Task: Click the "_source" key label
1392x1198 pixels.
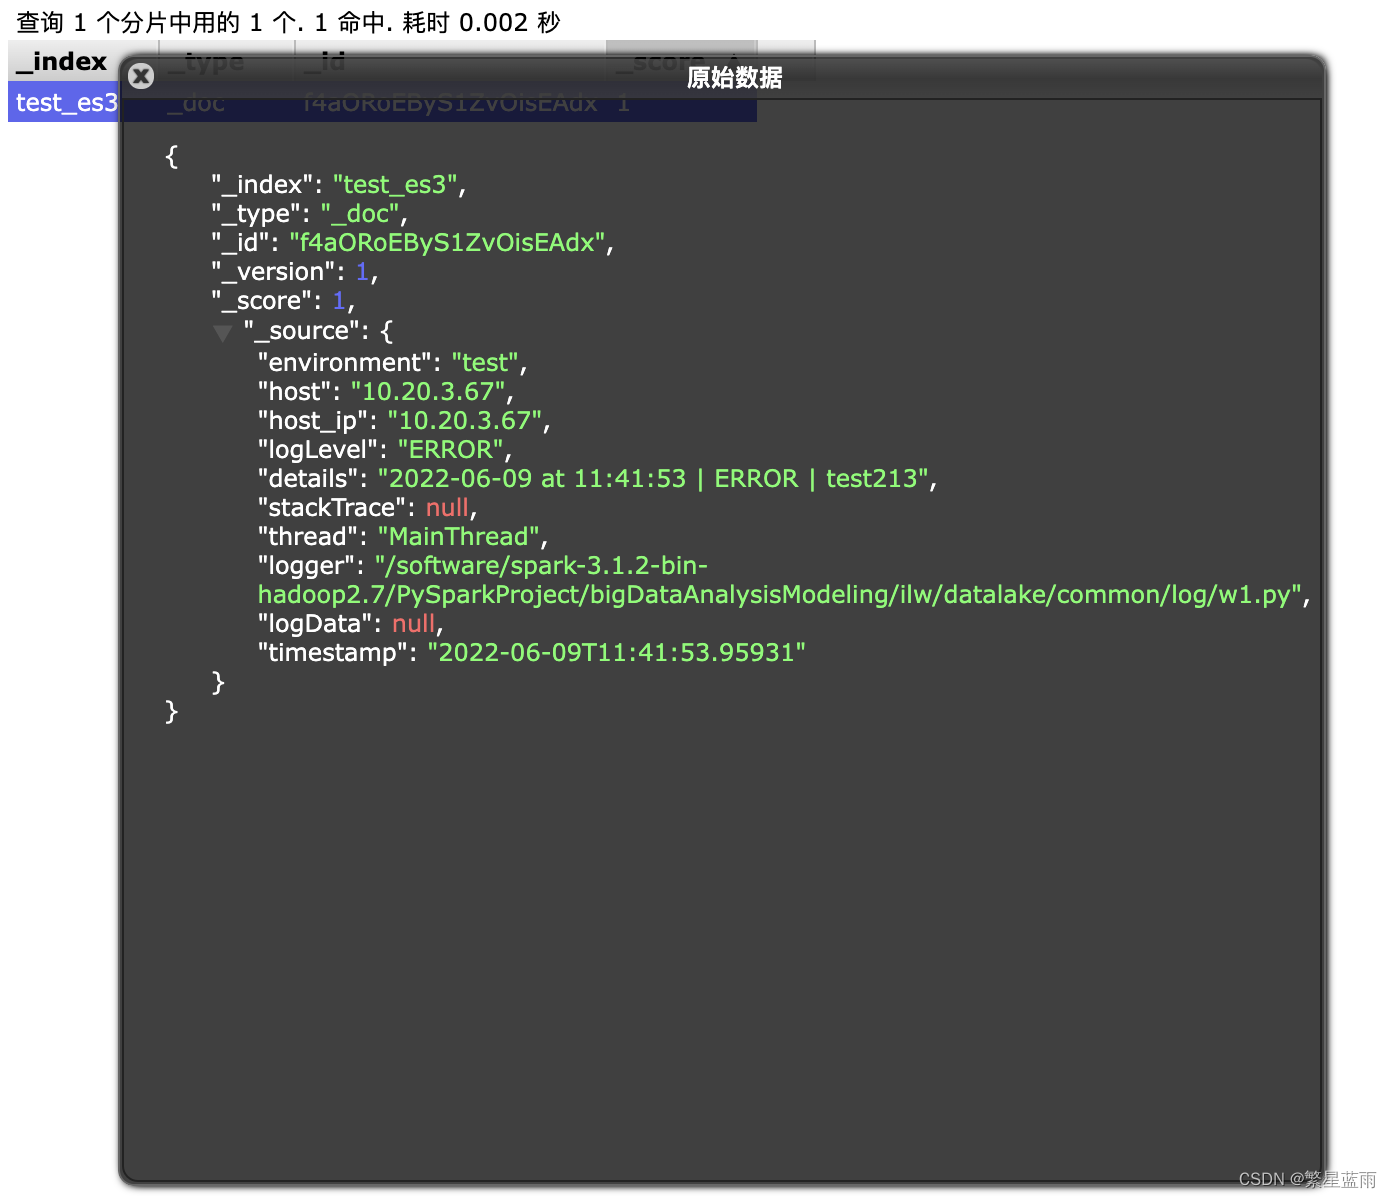Action: point(306,331)
